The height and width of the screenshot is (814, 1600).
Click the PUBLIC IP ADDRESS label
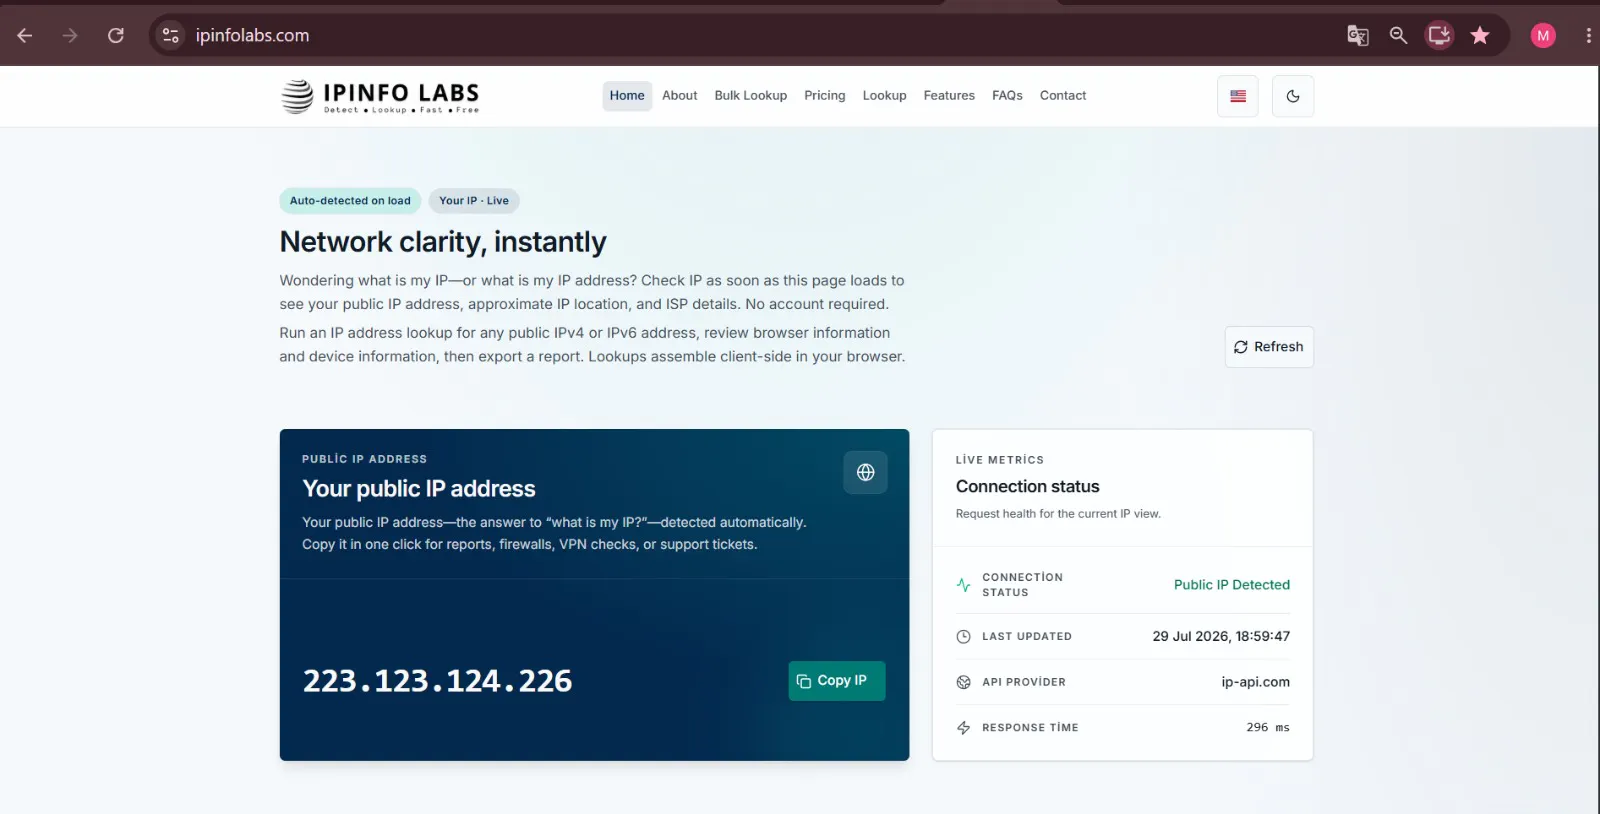point(365,459)
